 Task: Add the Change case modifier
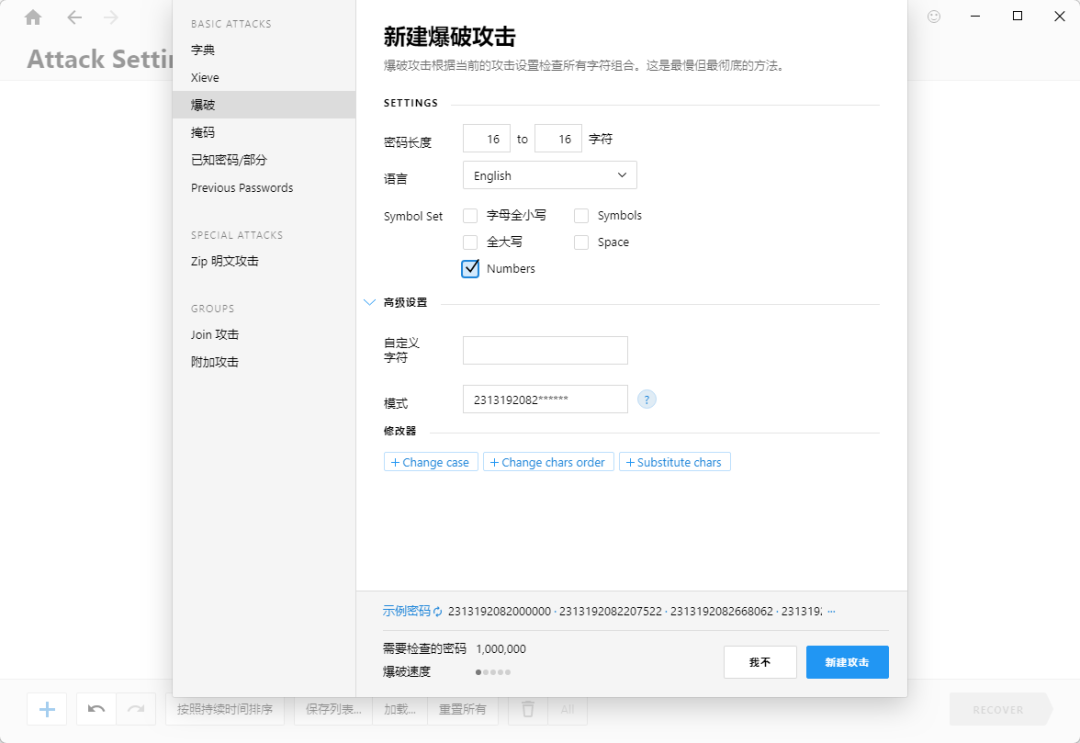430,462
